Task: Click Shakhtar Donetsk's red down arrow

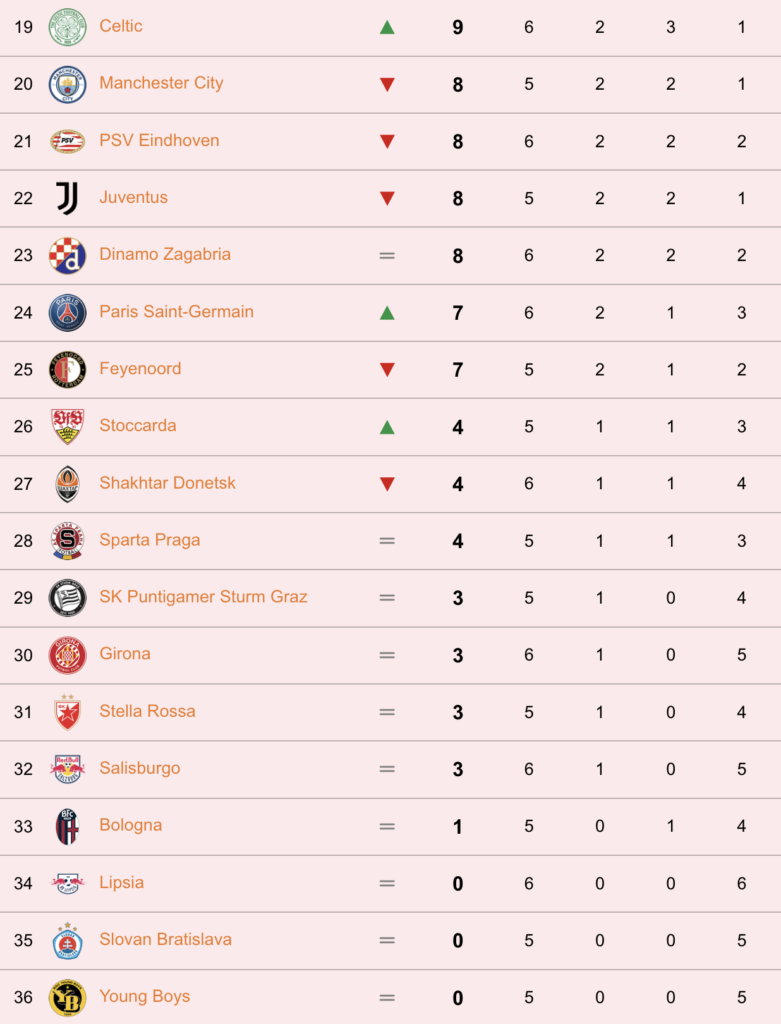Action: [387, 484]
